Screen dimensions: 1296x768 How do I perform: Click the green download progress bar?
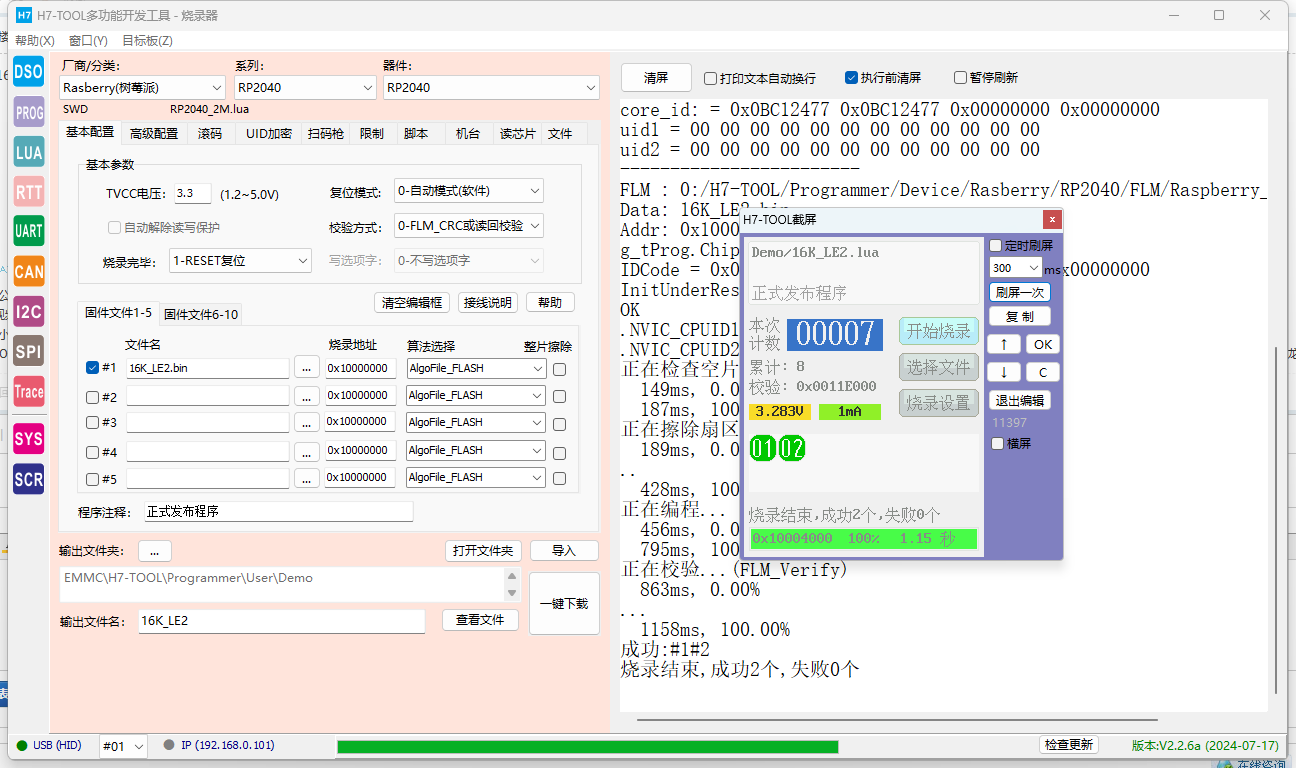pos(588,746)
